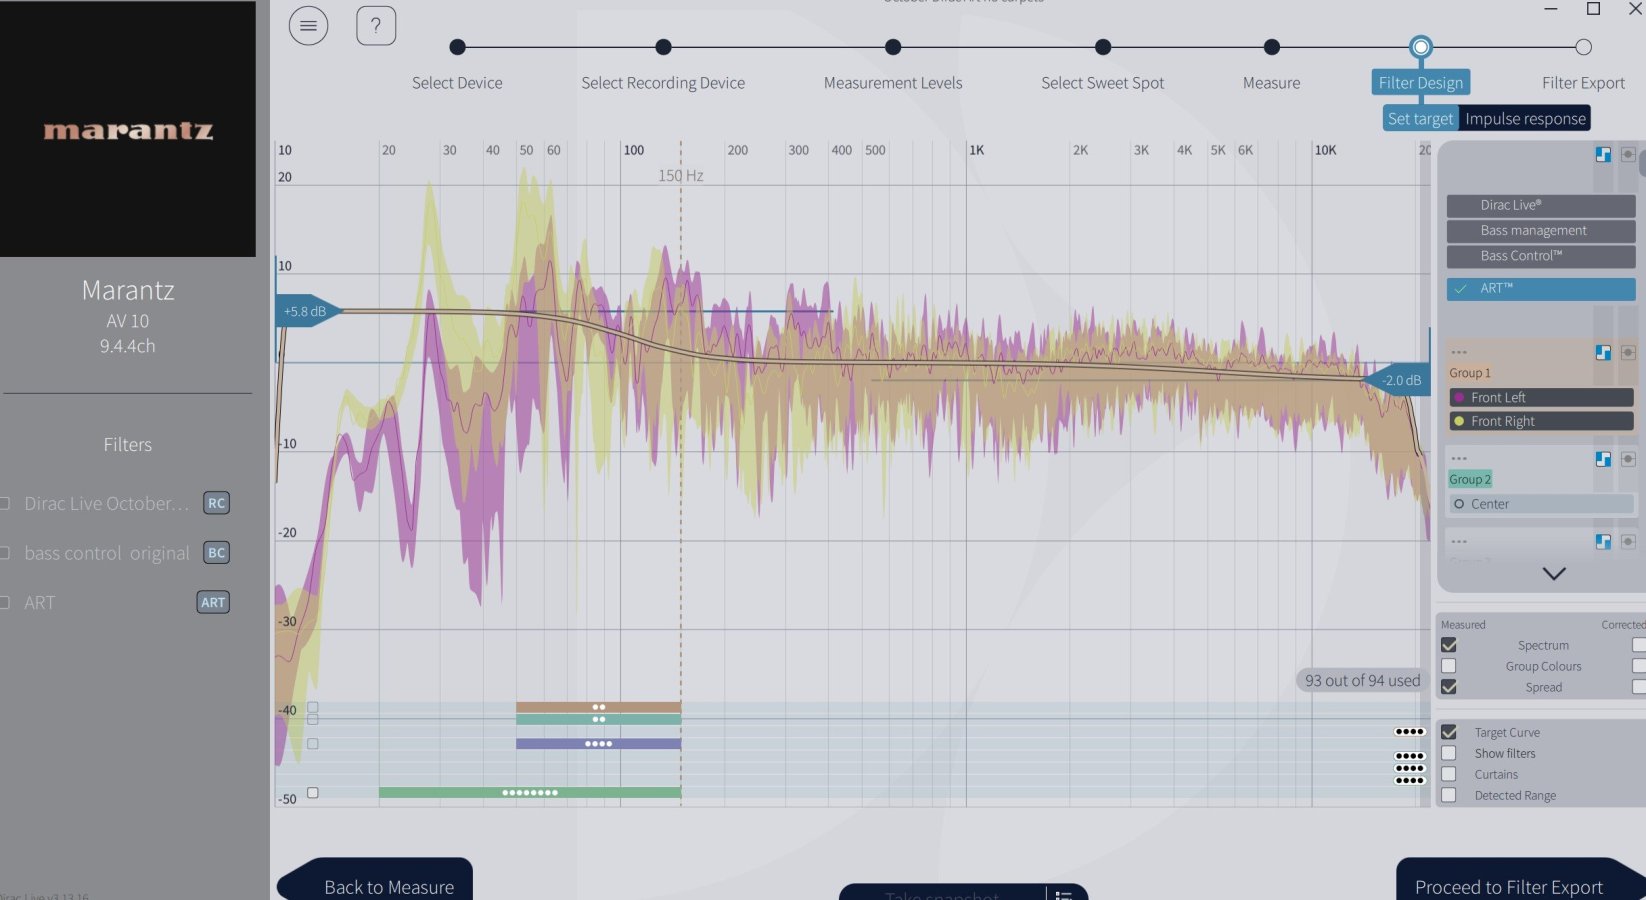
Task: Enable the Show filters checkbox
Action: point(1449,754)
